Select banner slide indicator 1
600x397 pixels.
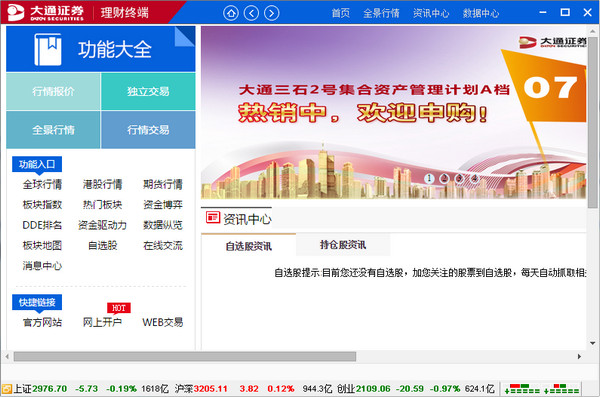click(429, 178)
